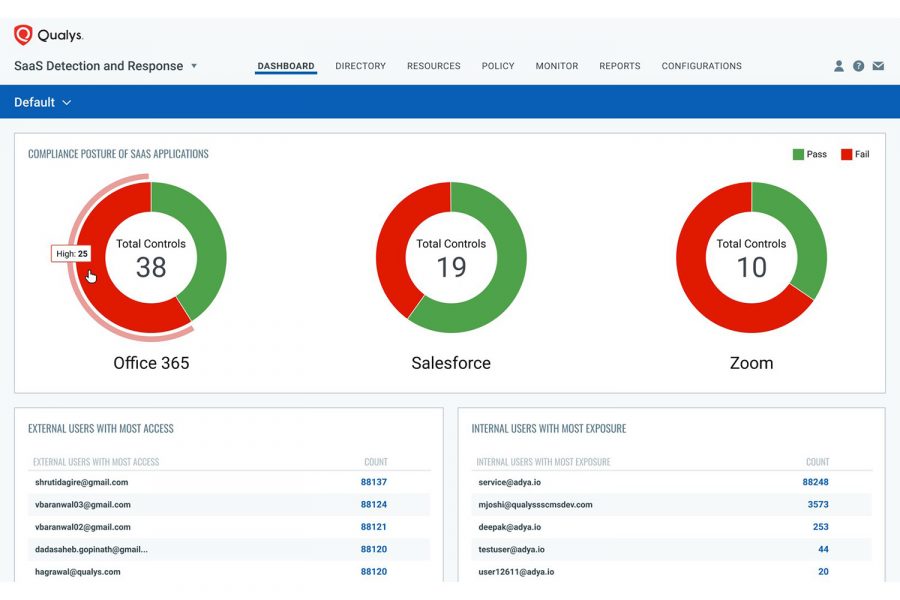Open the user profile icon

(x=839, y=66)
